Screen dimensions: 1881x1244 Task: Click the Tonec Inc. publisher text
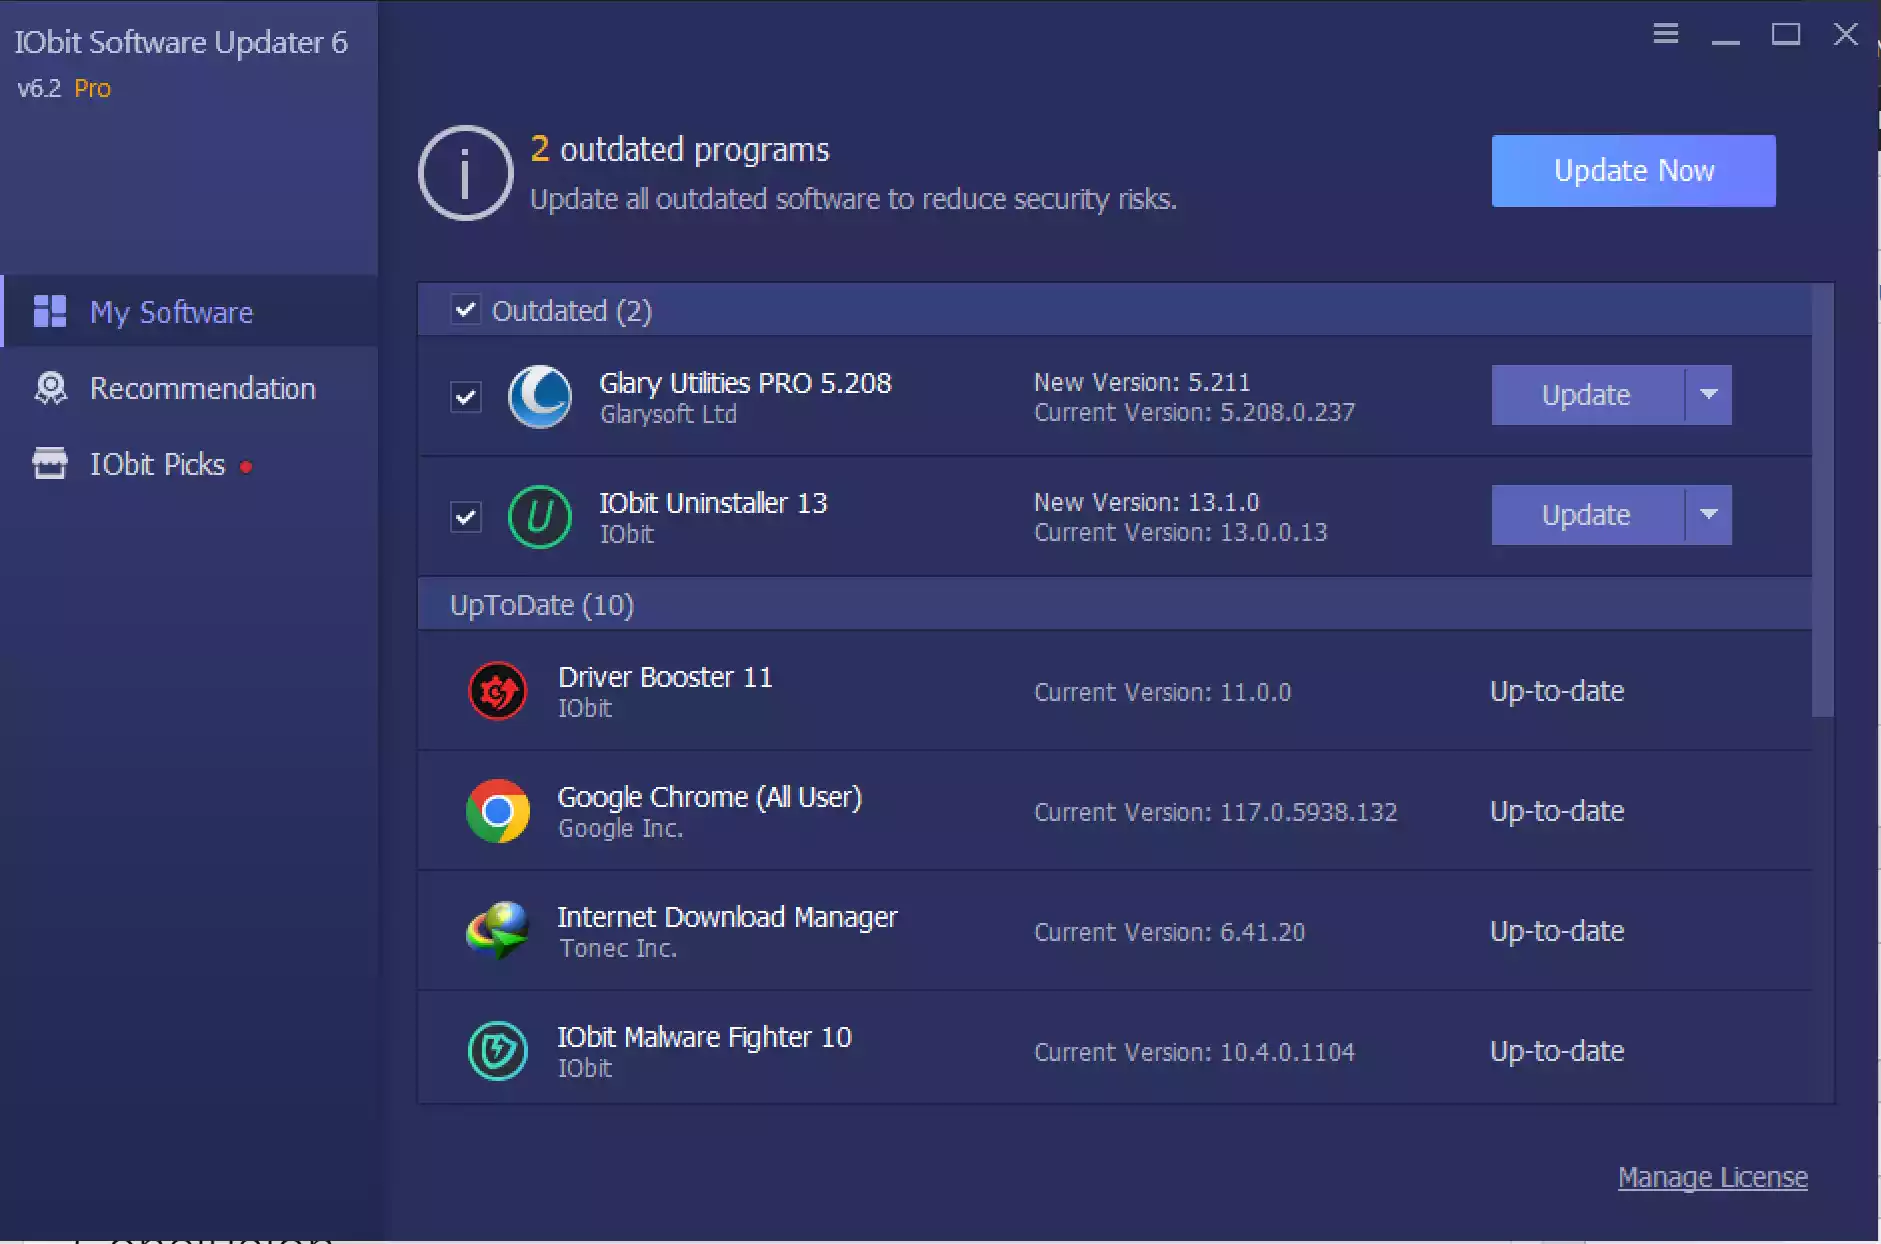(x=618, y=948)
